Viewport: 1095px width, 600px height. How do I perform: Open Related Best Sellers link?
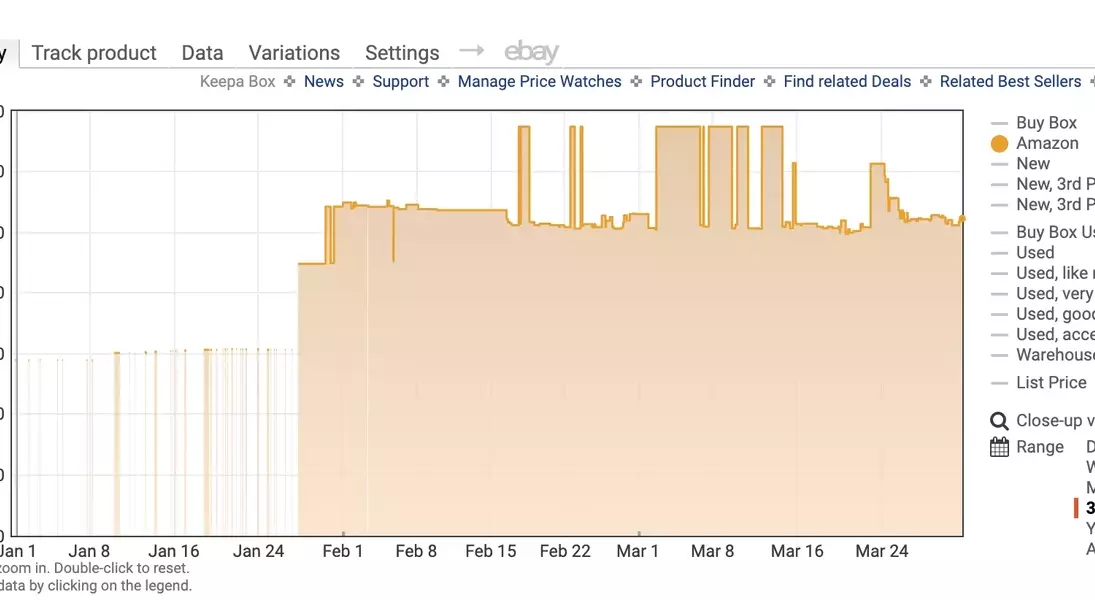1010,82
